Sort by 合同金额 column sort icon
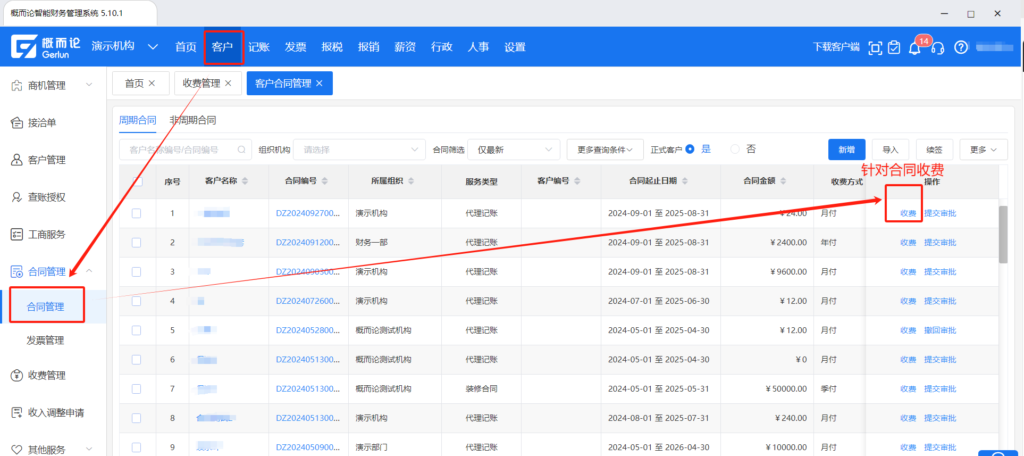The width and height of the screenshot is (1024, 456). 782,181
